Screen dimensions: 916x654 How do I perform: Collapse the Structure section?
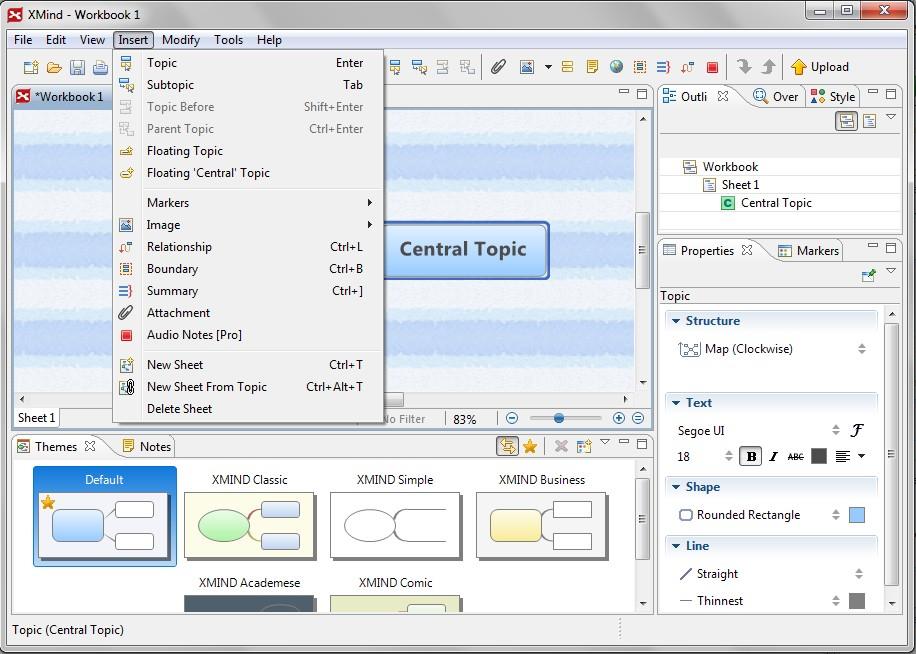[x=676, y=321]
